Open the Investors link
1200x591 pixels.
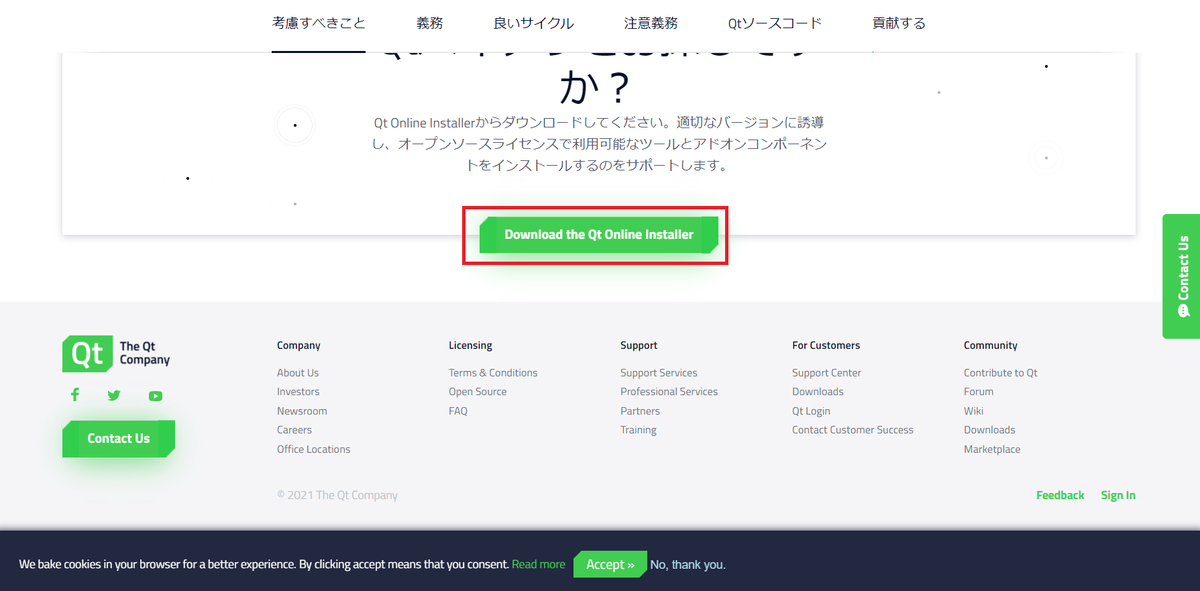[x=298, y=392]
